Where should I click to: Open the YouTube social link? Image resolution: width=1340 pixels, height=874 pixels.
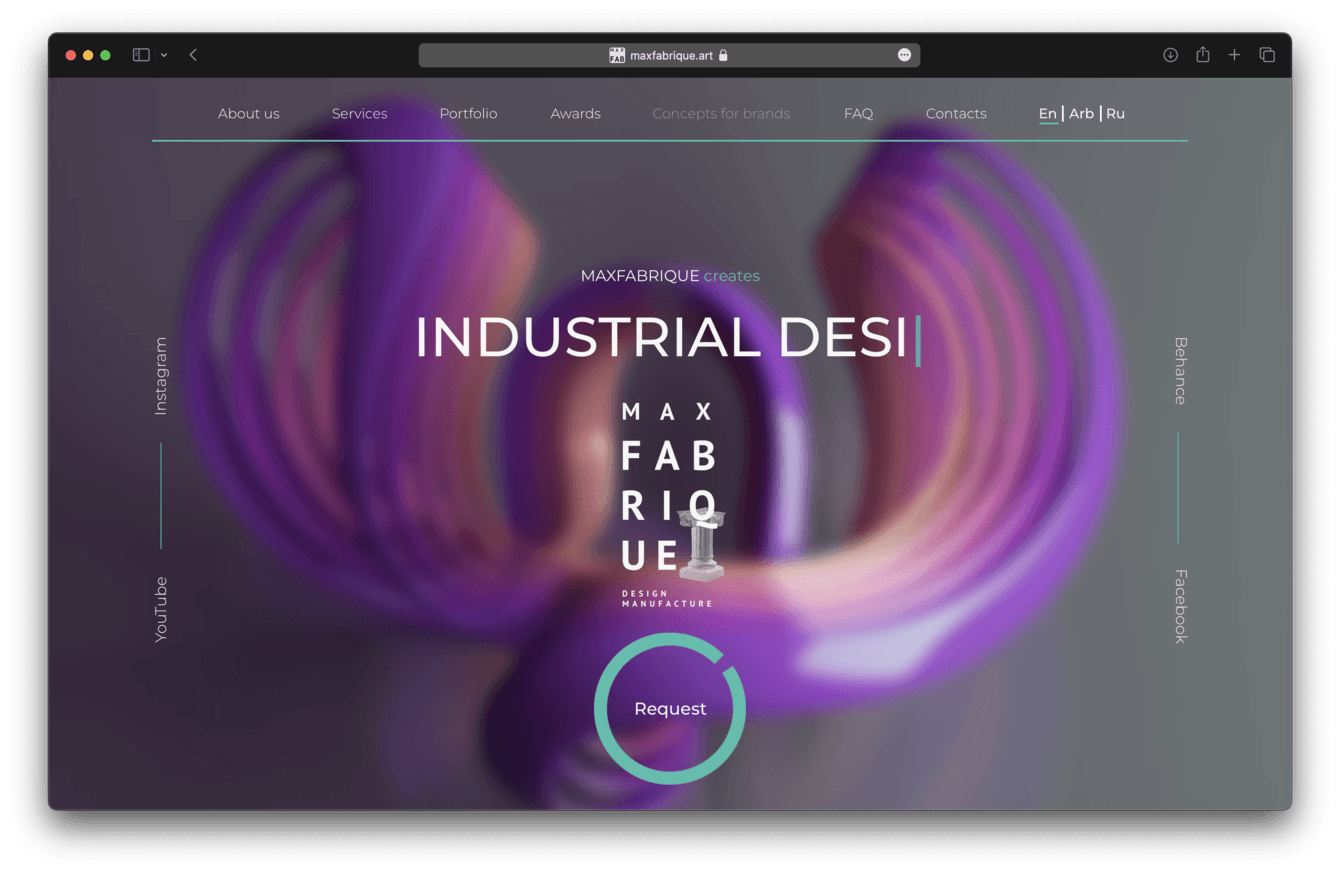click(161, 610)
